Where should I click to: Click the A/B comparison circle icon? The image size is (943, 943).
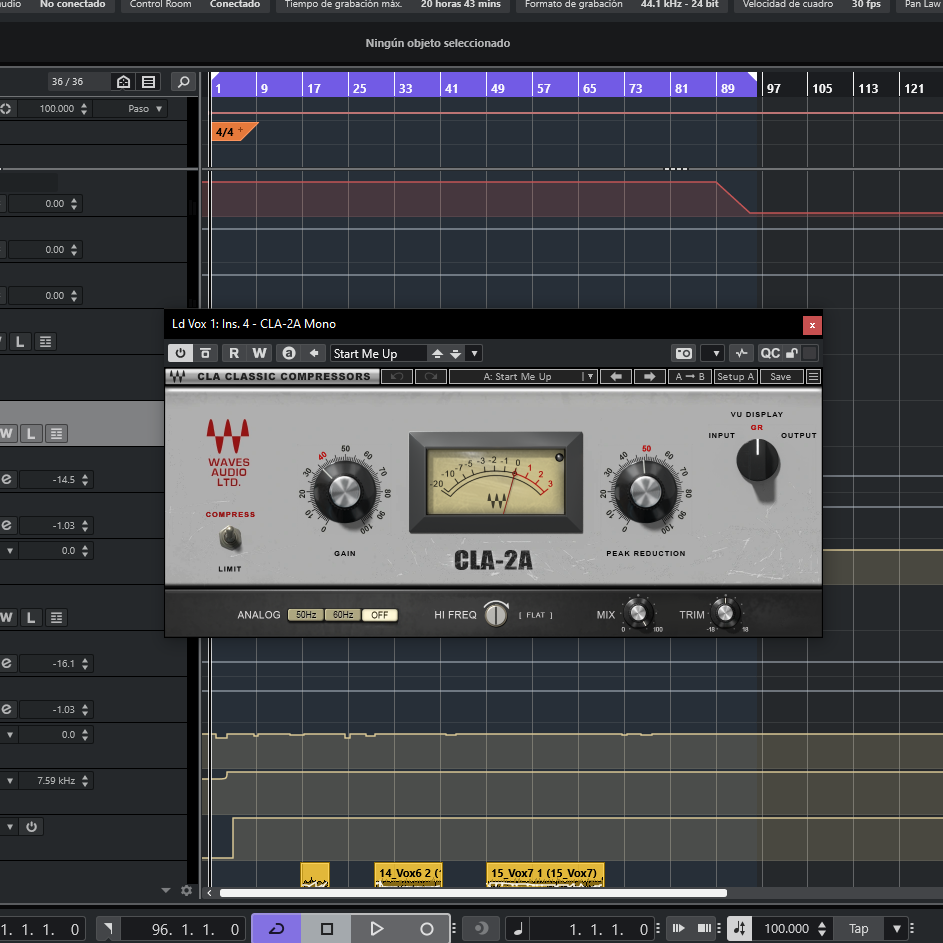point(289,353)
